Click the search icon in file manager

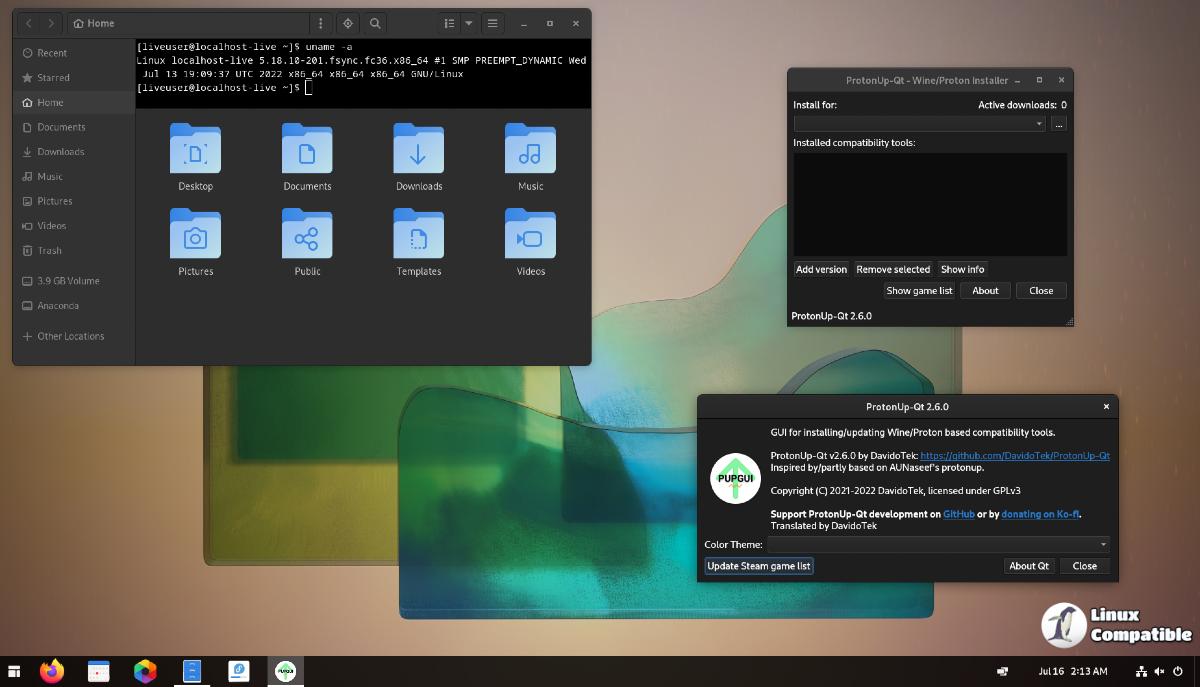[375, 23]
